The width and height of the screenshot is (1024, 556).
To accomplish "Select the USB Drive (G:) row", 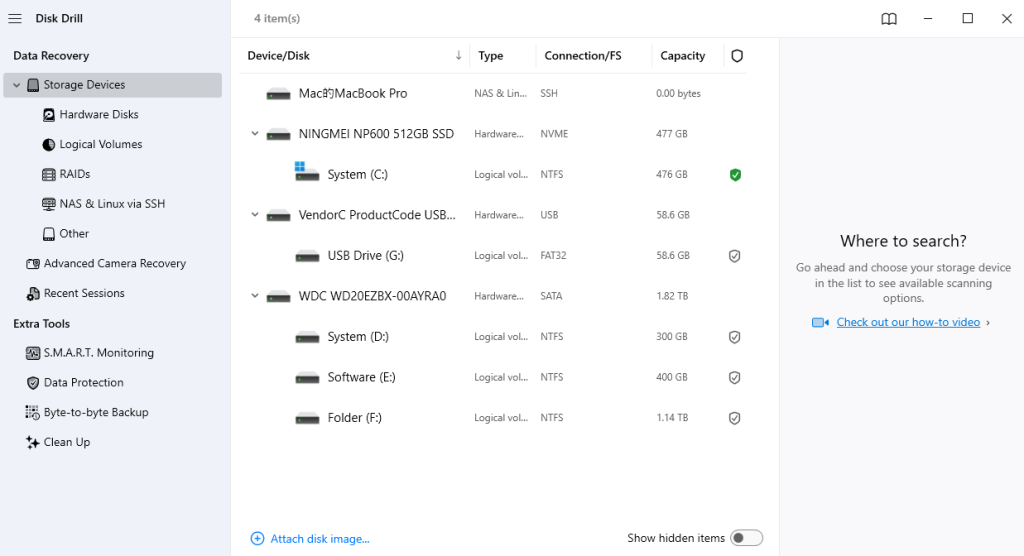I will [x=493, y=255].
